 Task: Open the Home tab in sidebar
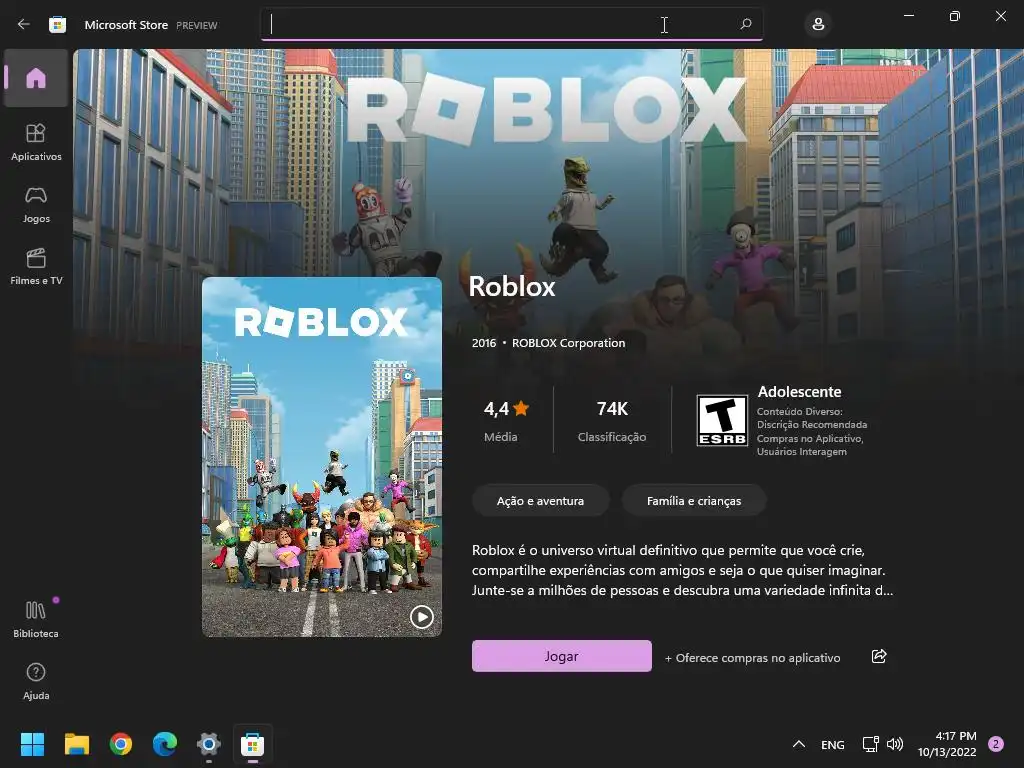[36, 78]
